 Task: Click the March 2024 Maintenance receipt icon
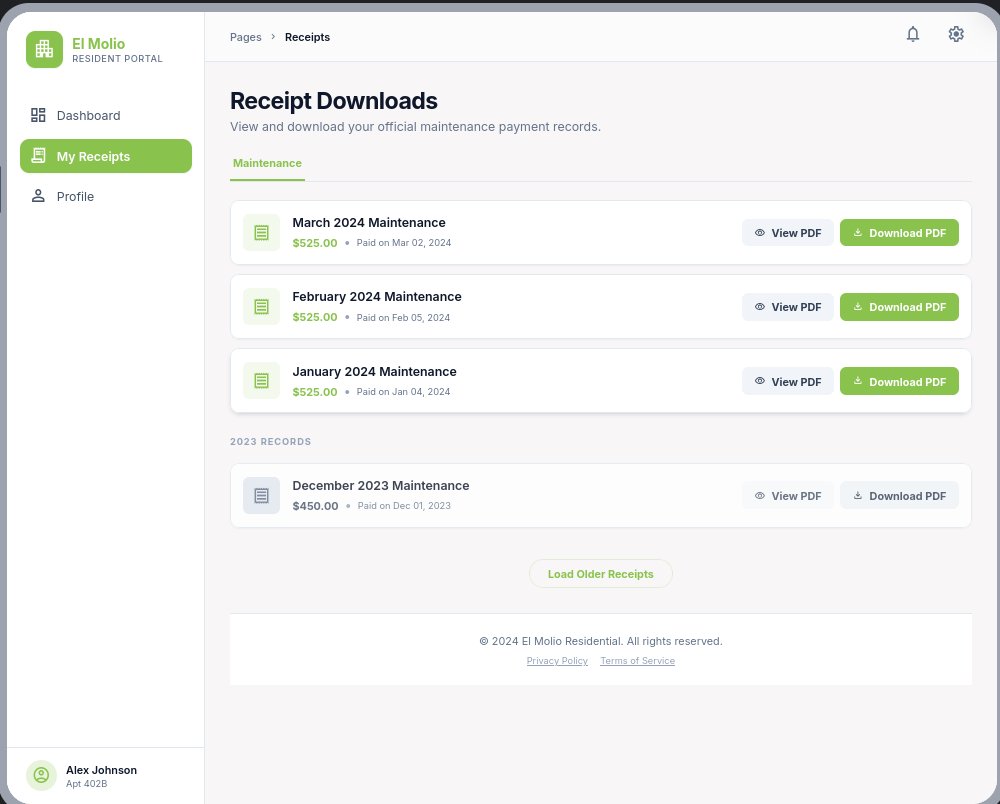[261, 233]
